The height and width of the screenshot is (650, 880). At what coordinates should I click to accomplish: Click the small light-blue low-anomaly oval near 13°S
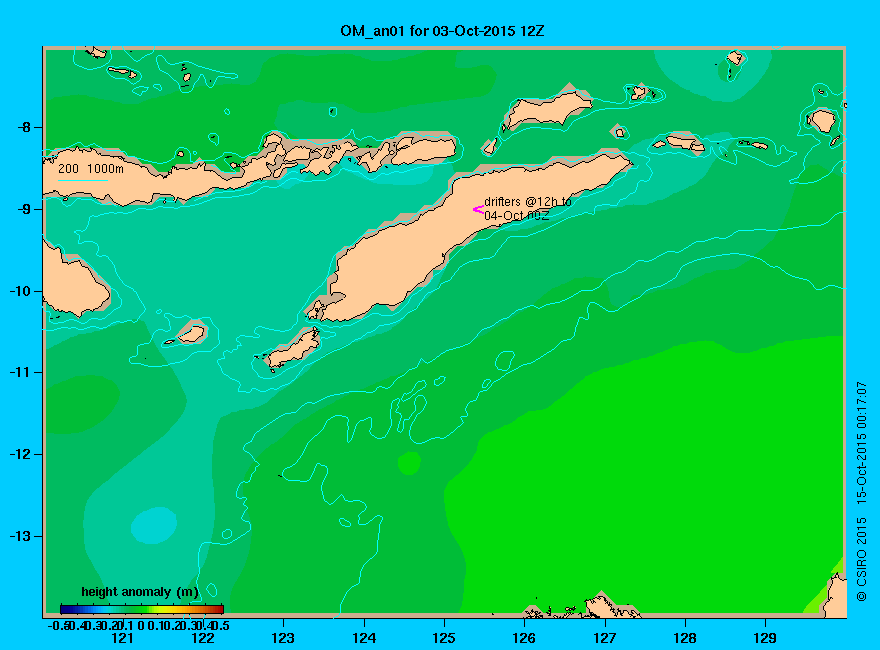tap(154, 525)
